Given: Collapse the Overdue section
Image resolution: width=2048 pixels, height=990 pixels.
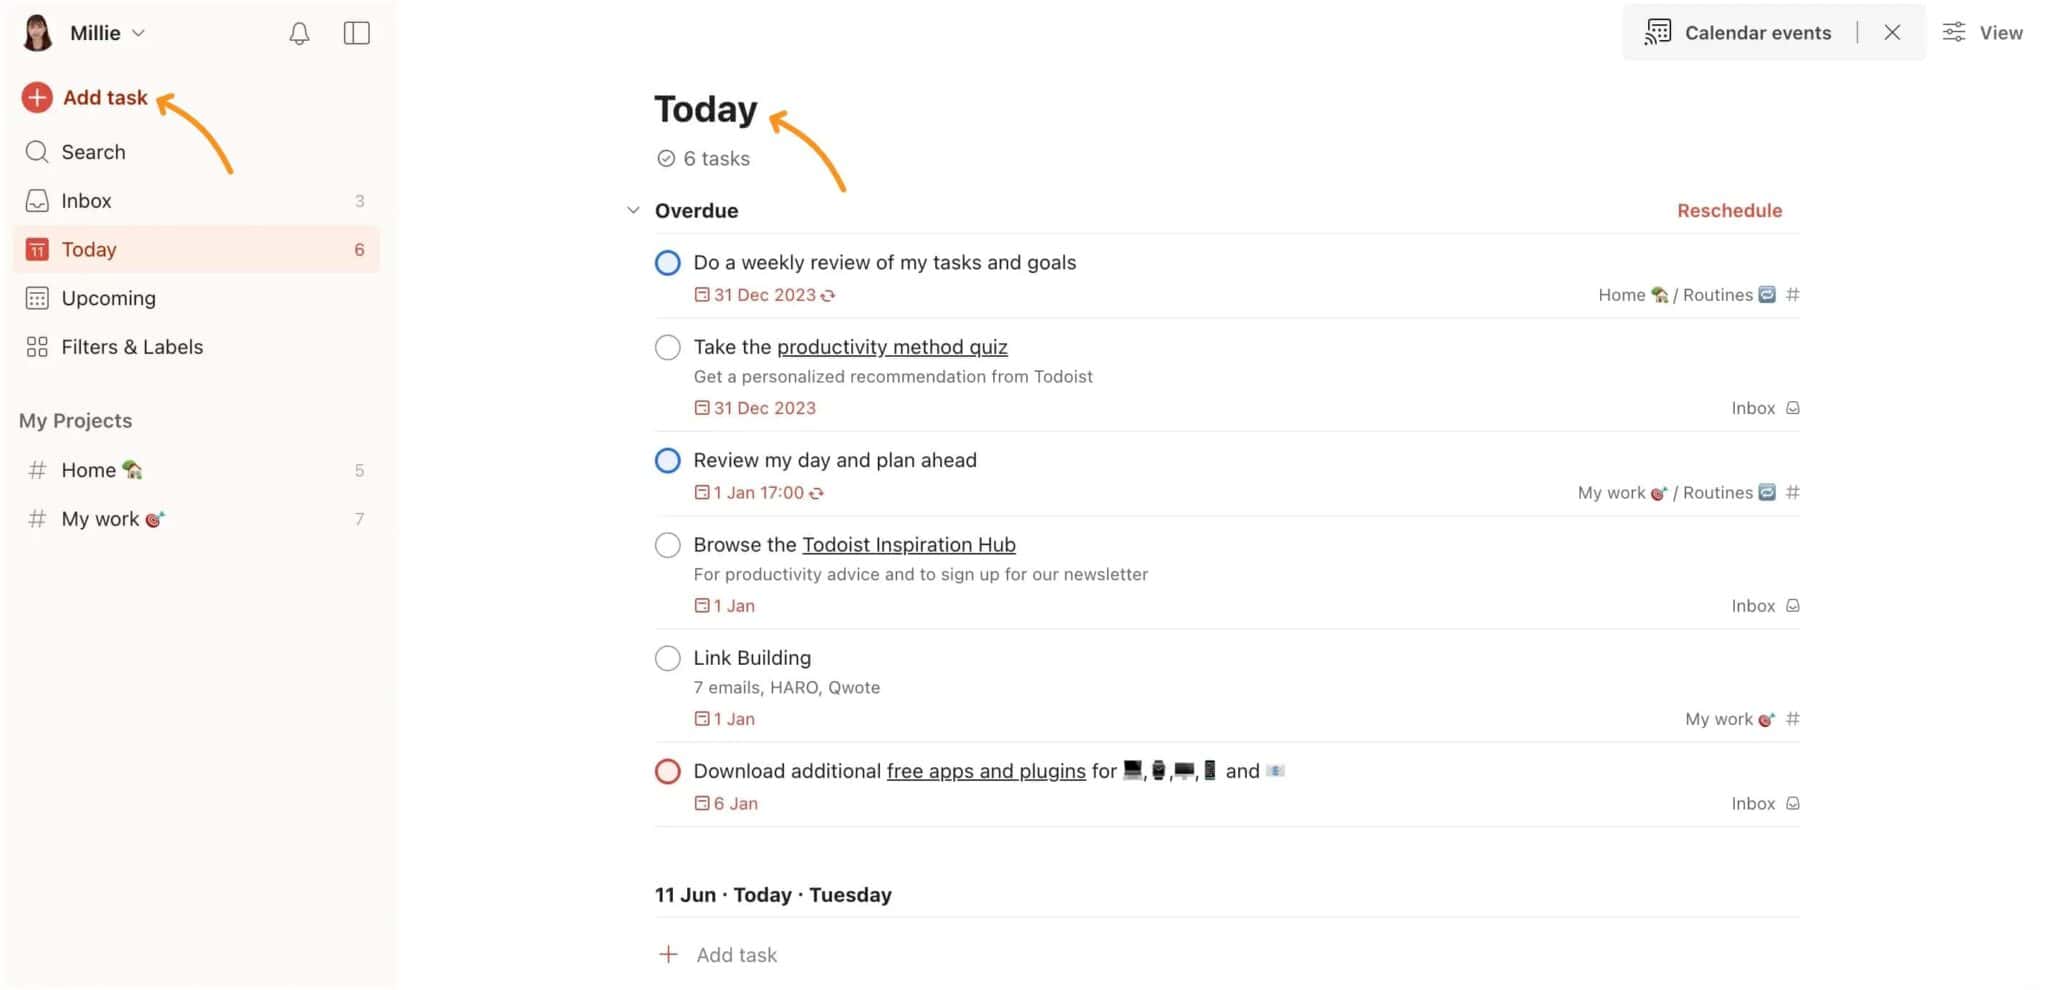Looking at the screenshot, I should 634,209.
